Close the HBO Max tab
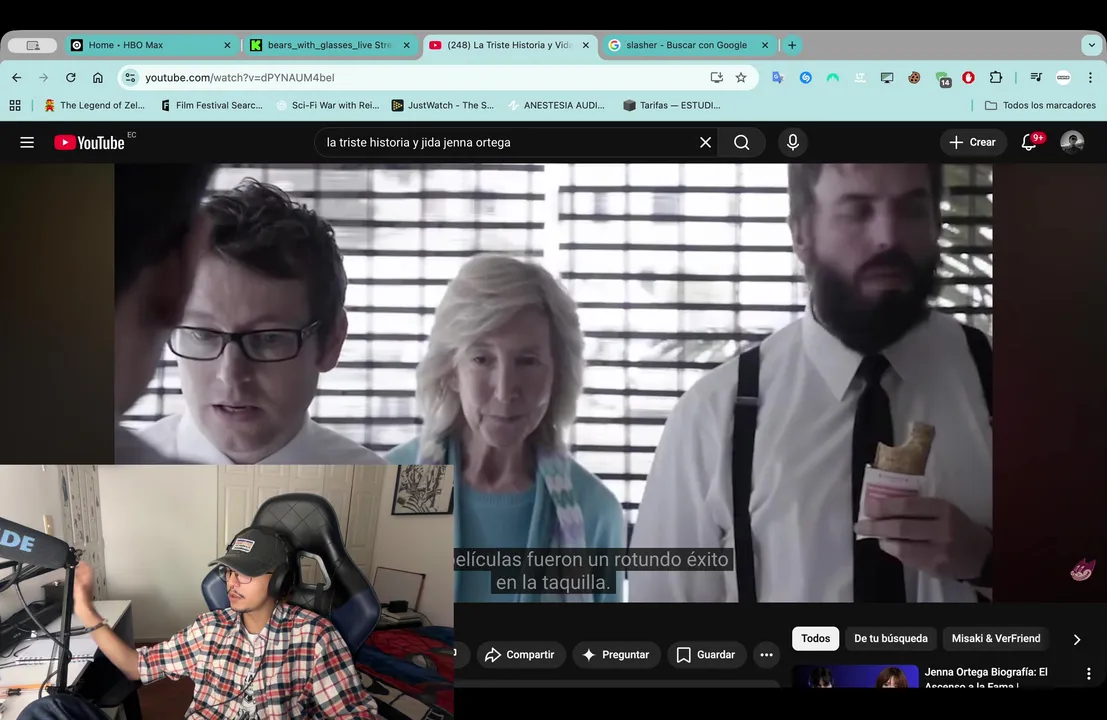 [x=227, y=45]
